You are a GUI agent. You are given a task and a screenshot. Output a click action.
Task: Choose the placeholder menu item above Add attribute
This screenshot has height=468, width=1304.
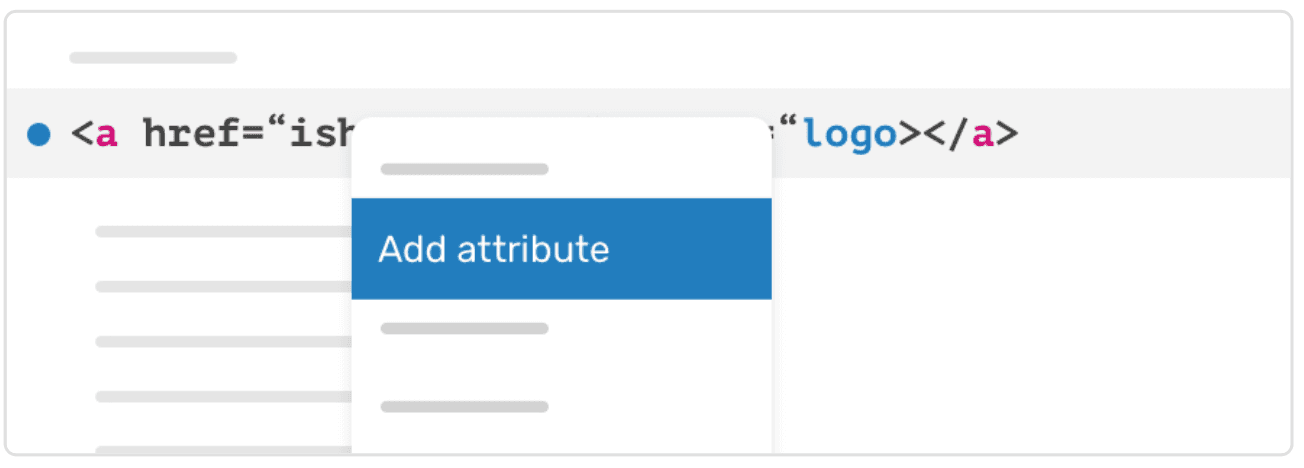pyautogui.click(x=464, y=169)
